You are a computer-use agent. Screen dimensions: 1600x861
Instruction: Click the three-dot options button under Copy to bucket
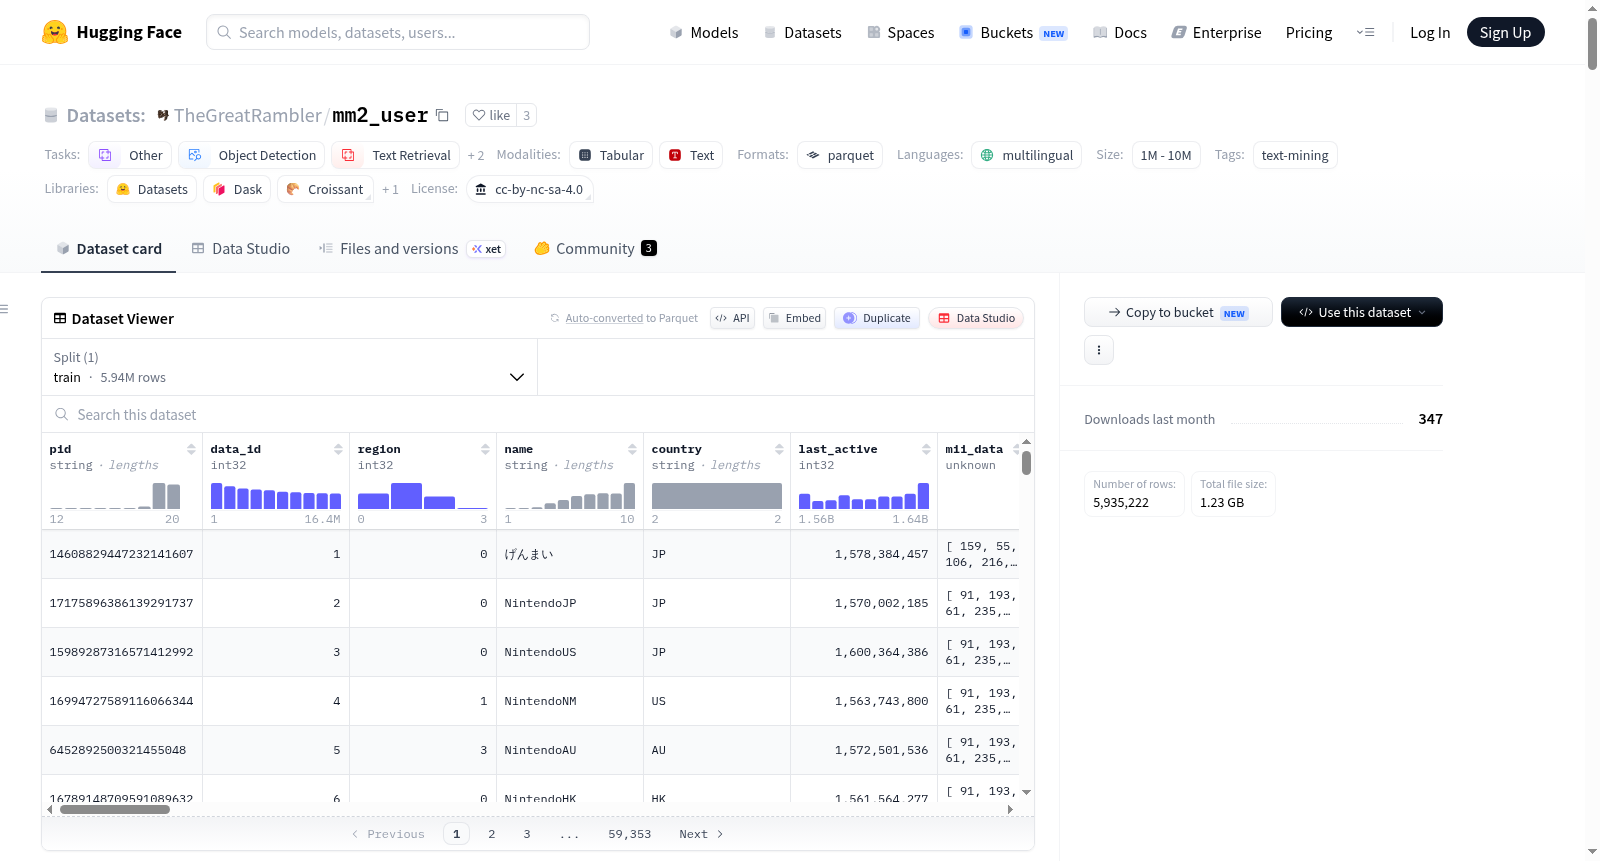click(x=1099, y=350)
